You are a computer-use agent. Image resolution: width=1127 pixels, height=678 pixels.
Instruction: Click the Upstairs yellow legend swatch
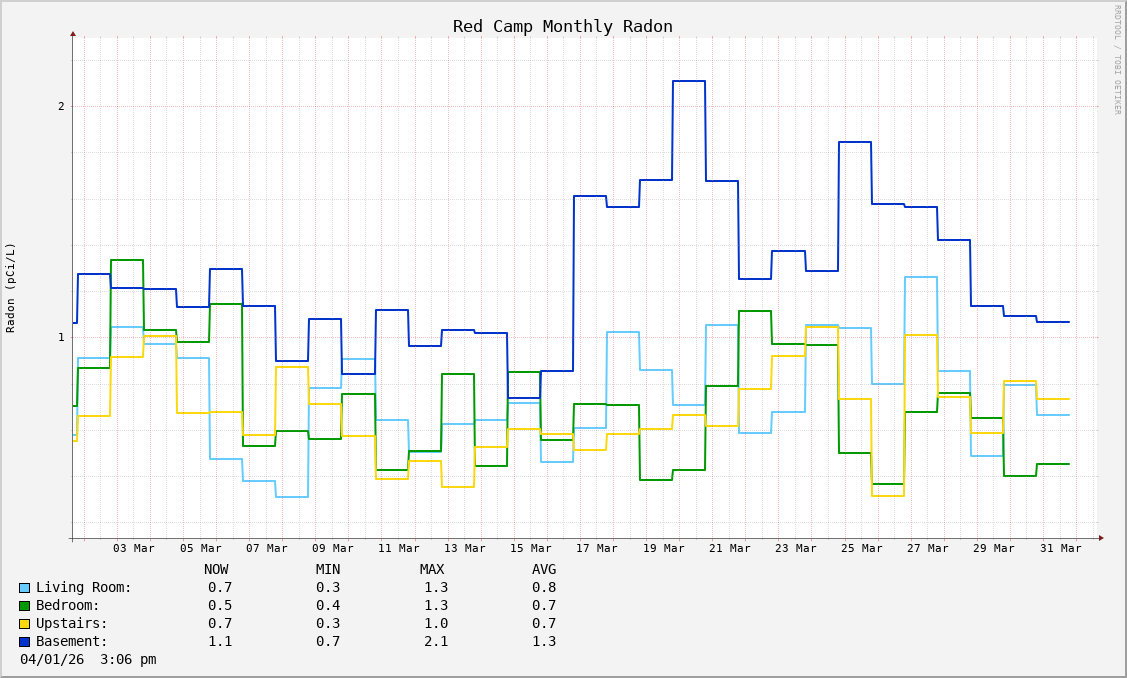tap(24, 624)
